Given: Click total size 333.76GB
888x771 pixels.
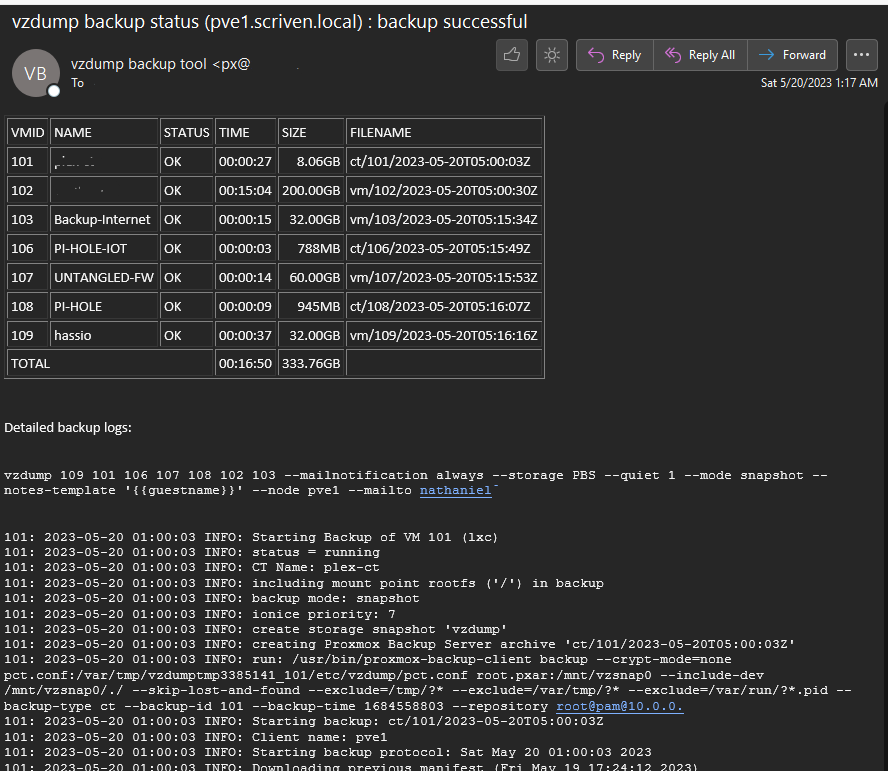Looking at the screenshot, I should pos(311,363).
